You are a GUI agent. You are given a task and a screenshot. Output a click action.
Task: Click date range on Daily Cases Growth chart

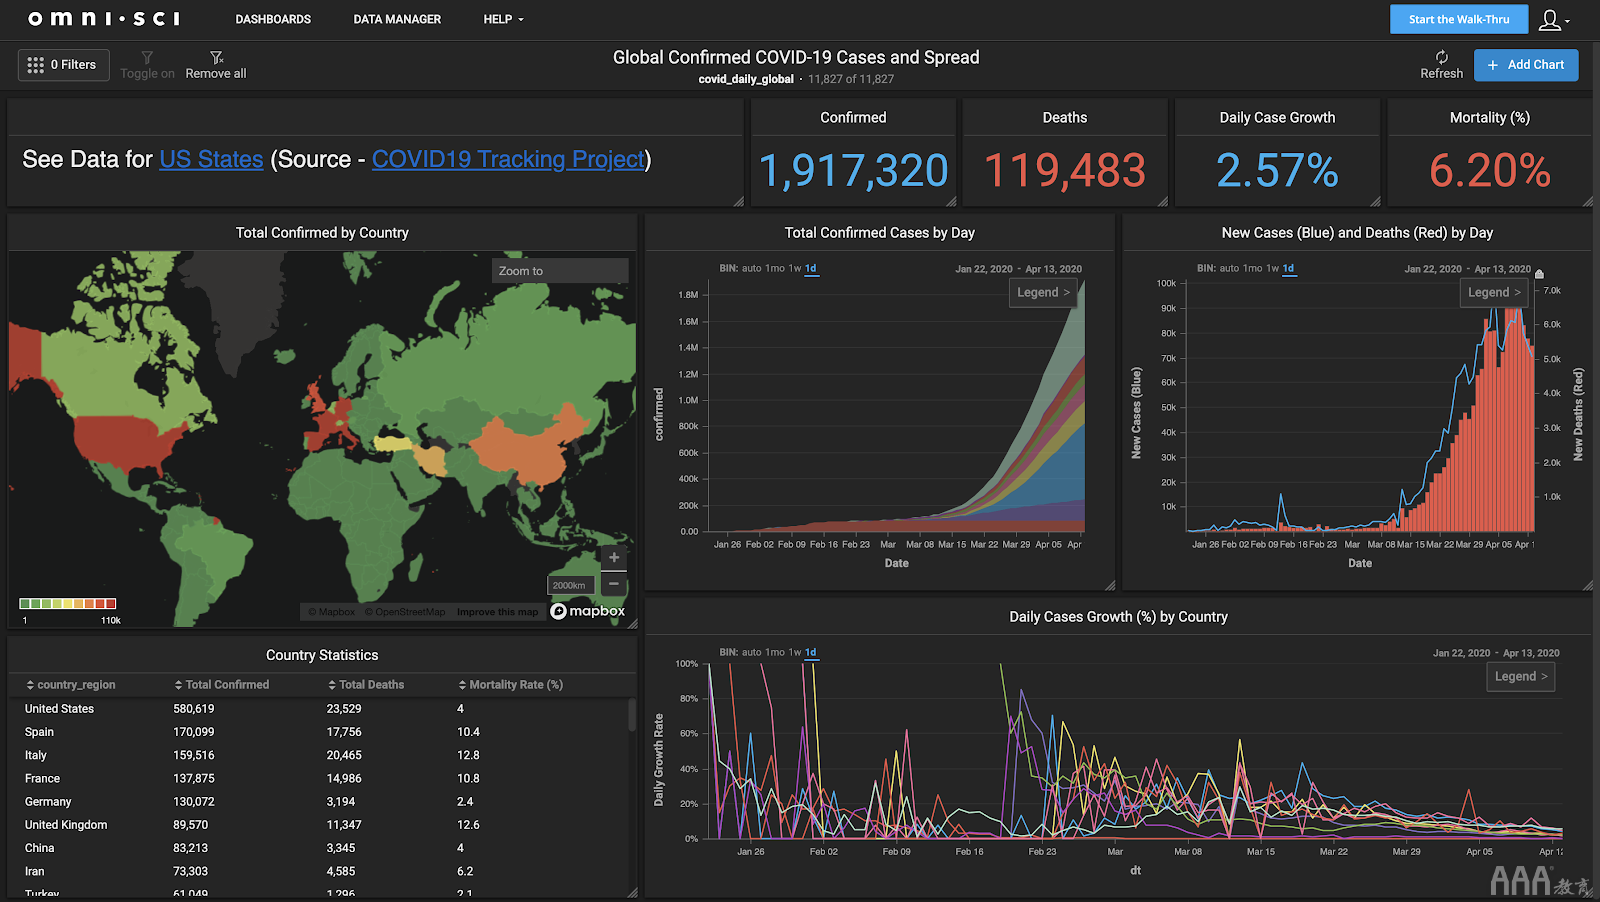click(x=1496, y=653)
